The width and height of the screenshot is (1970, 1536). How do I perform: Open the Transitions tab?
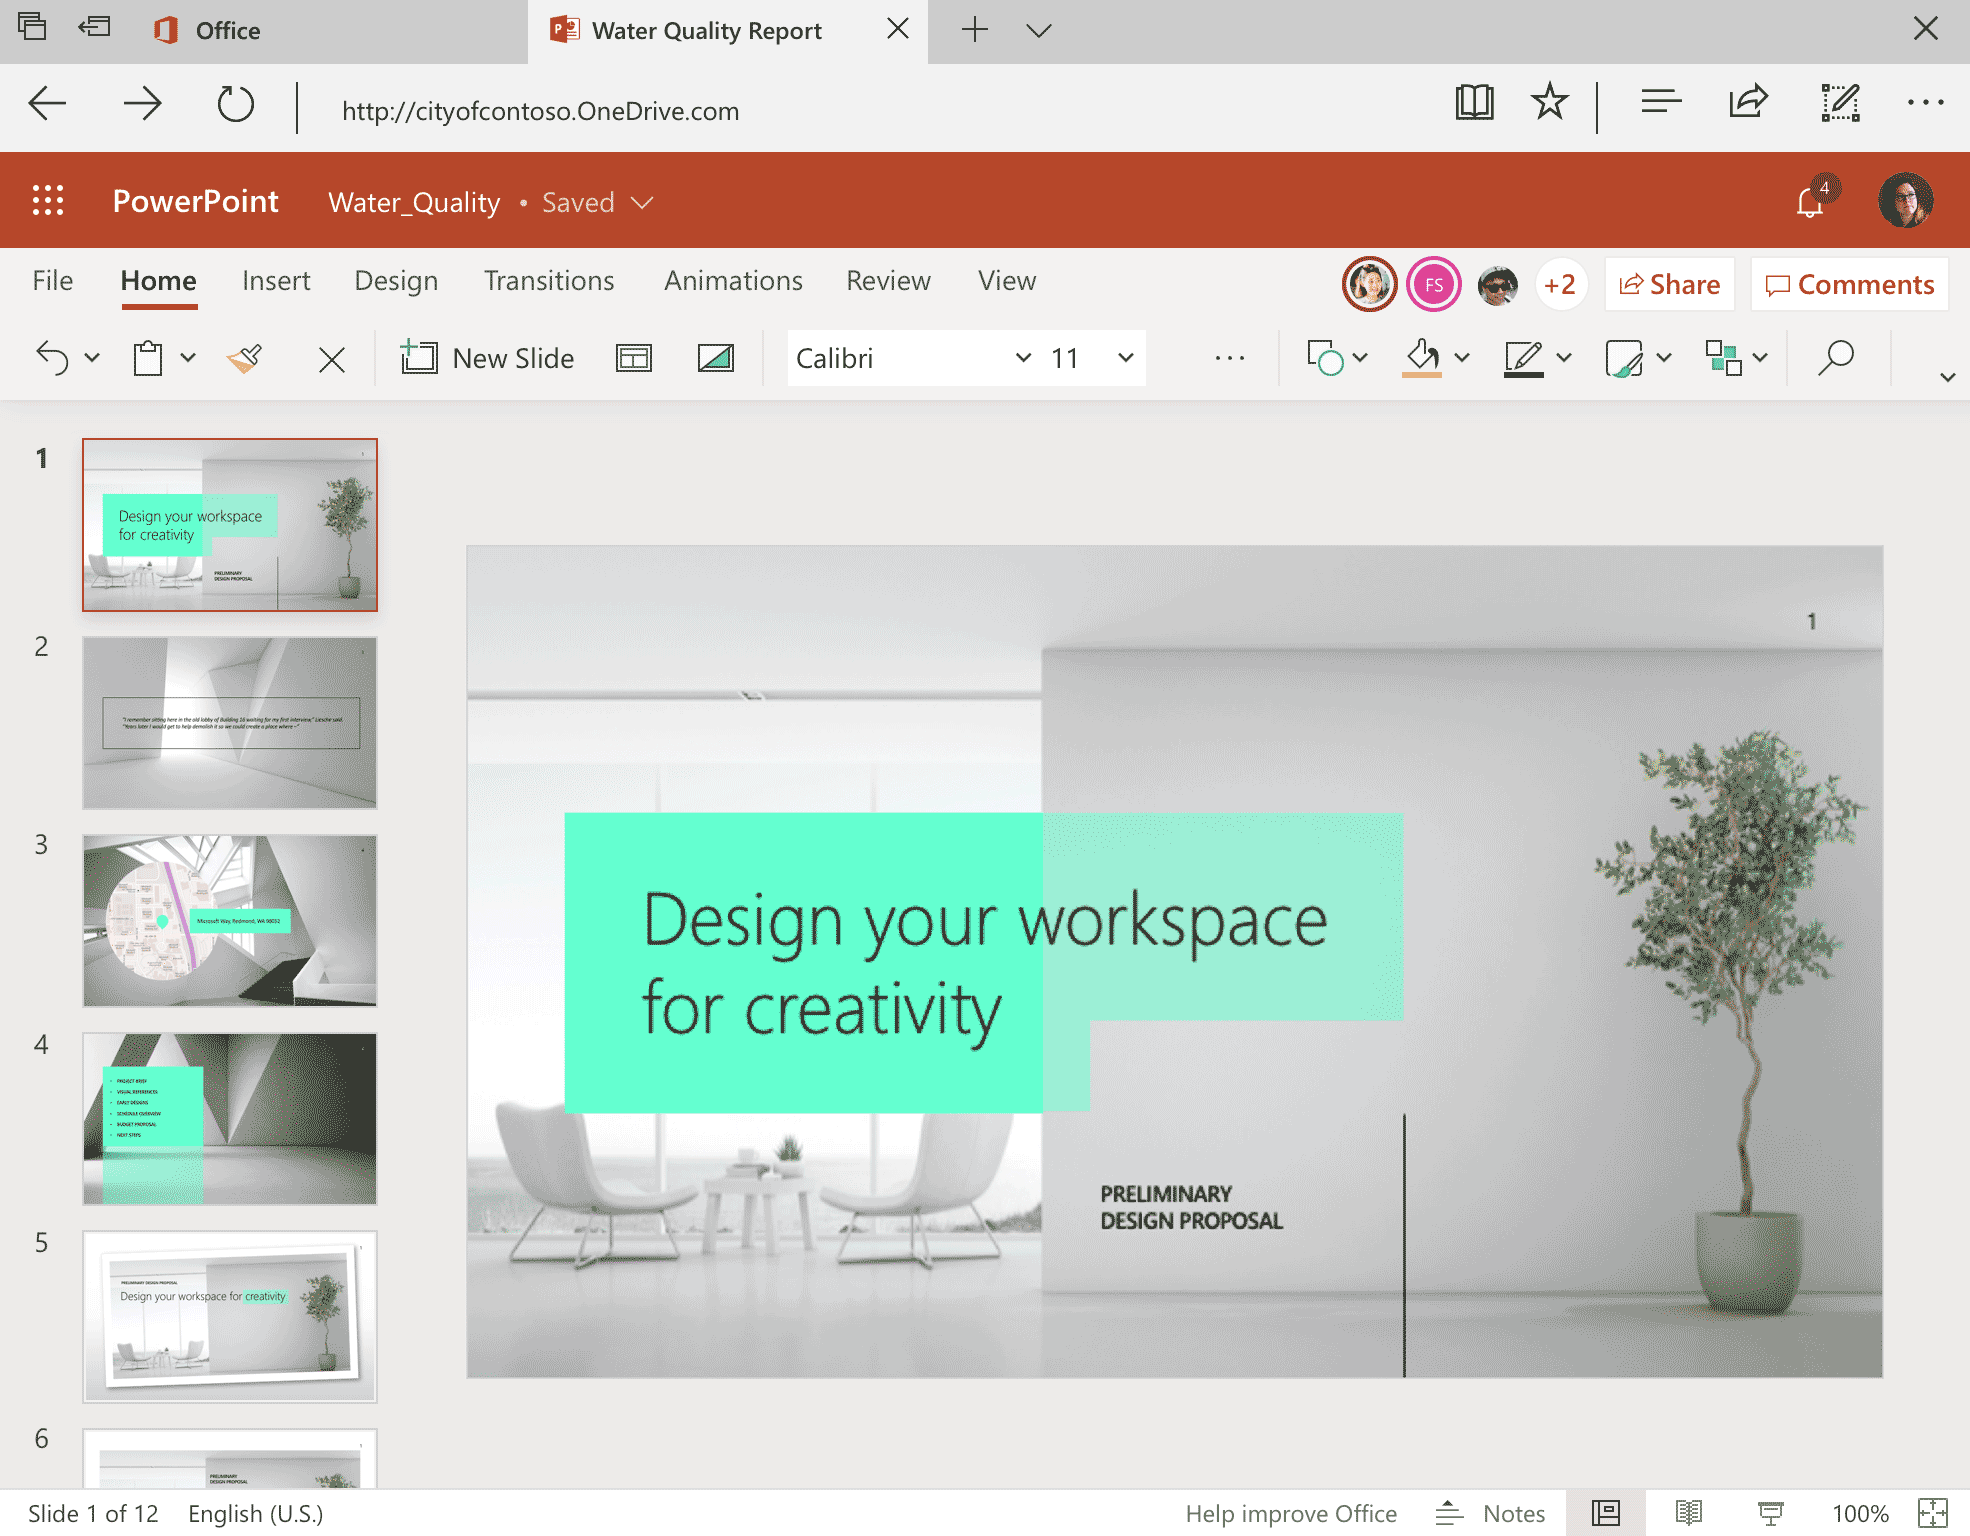[x=549, y=281]
